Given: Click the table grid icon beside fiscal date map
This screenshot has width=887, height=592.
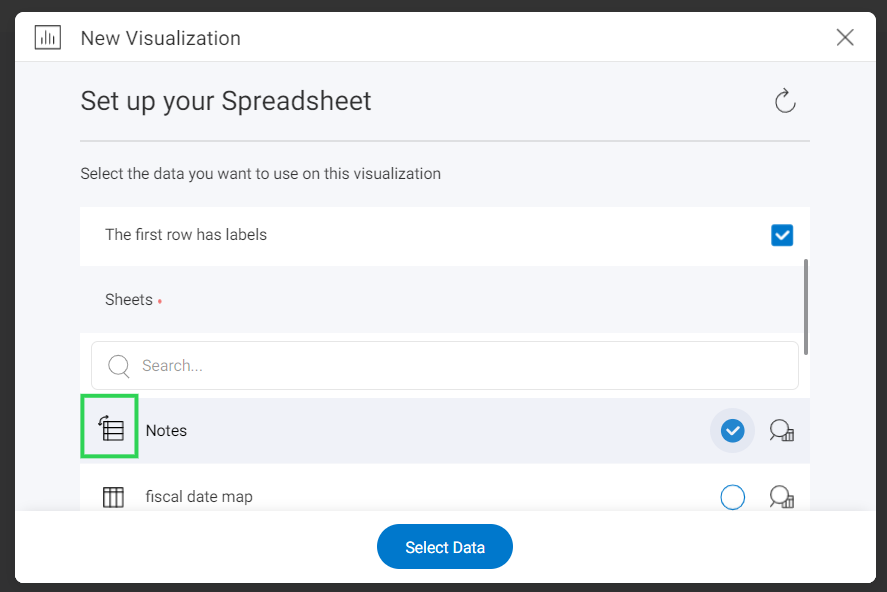Looking at the screenshot, I should click(x=113, y=497).
